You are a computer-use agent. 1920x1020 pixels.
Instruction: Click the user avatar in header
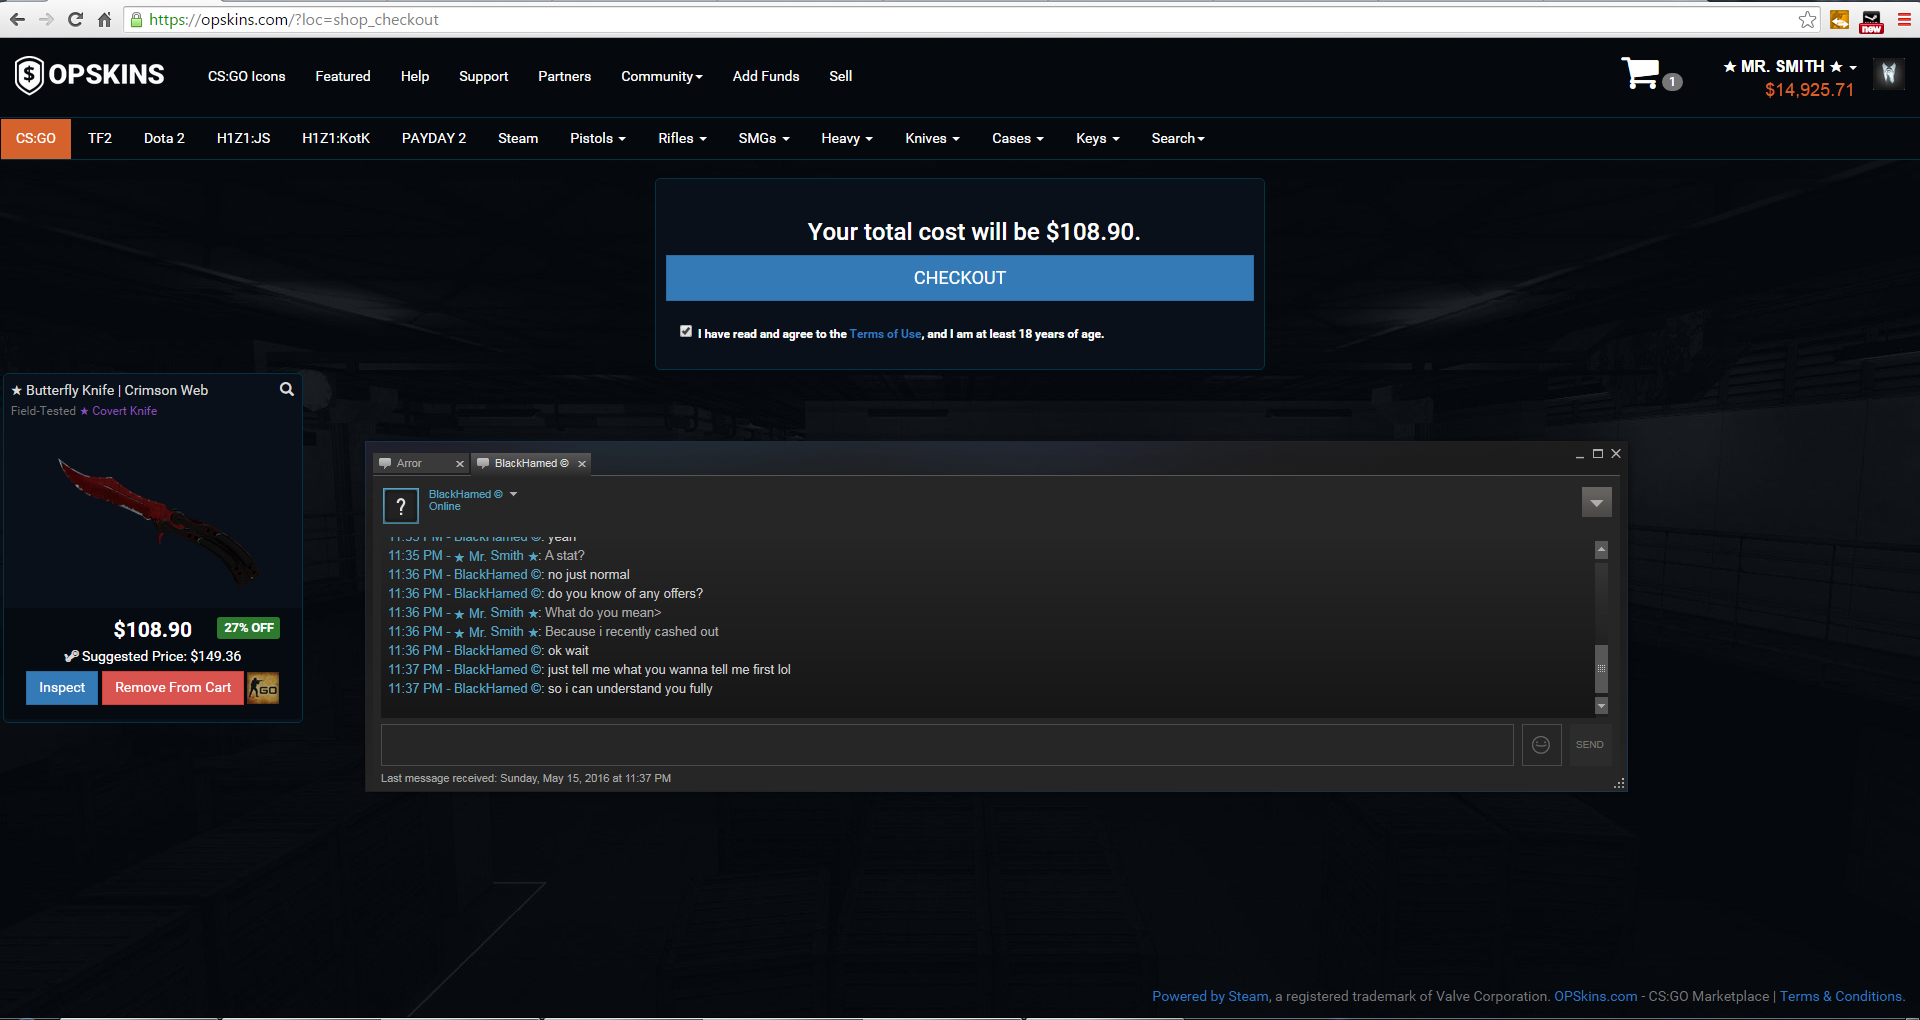coord(1889,73)
